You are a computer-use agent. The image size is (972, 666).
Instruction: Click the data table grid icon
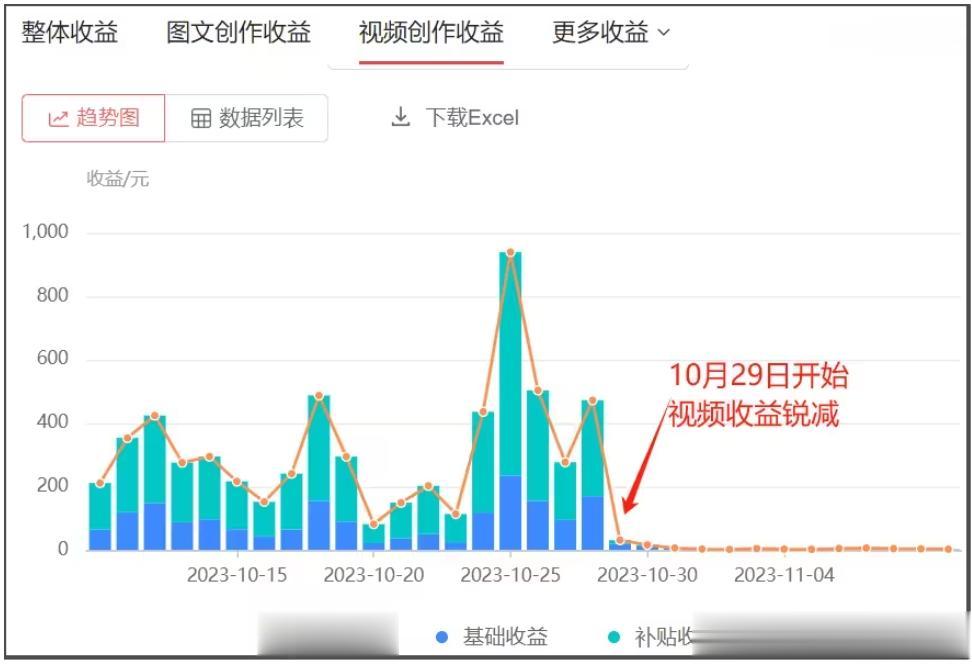tap(201, 118)
